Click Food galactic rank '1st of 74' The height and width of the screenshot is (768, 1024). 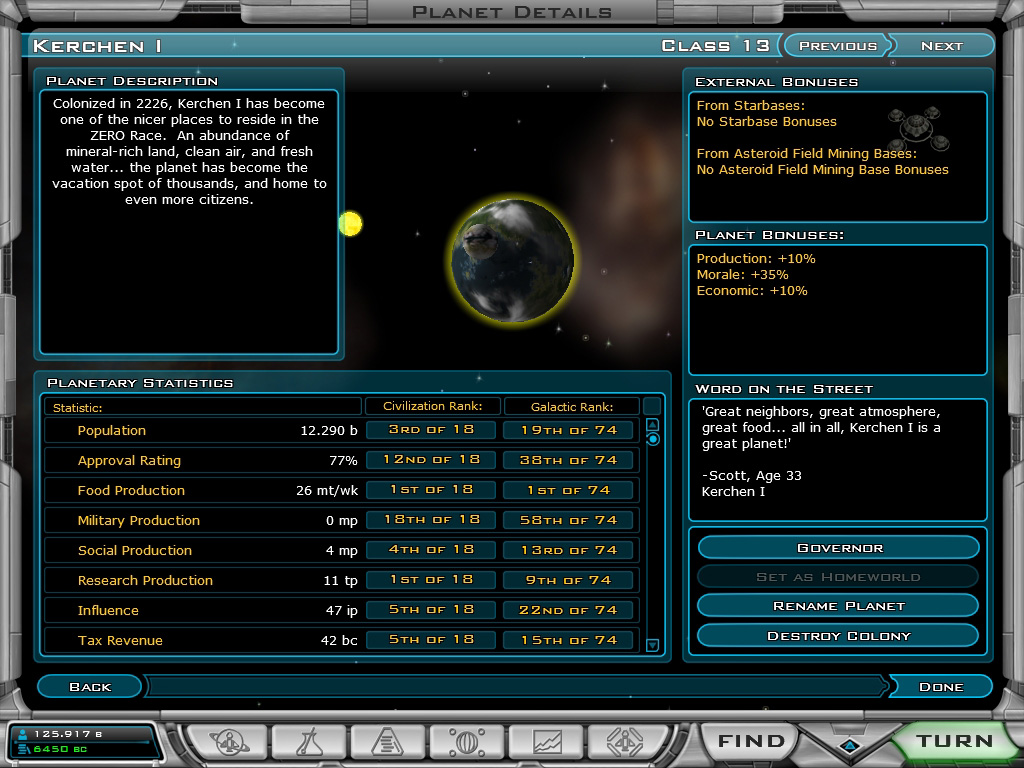point(568,490)
